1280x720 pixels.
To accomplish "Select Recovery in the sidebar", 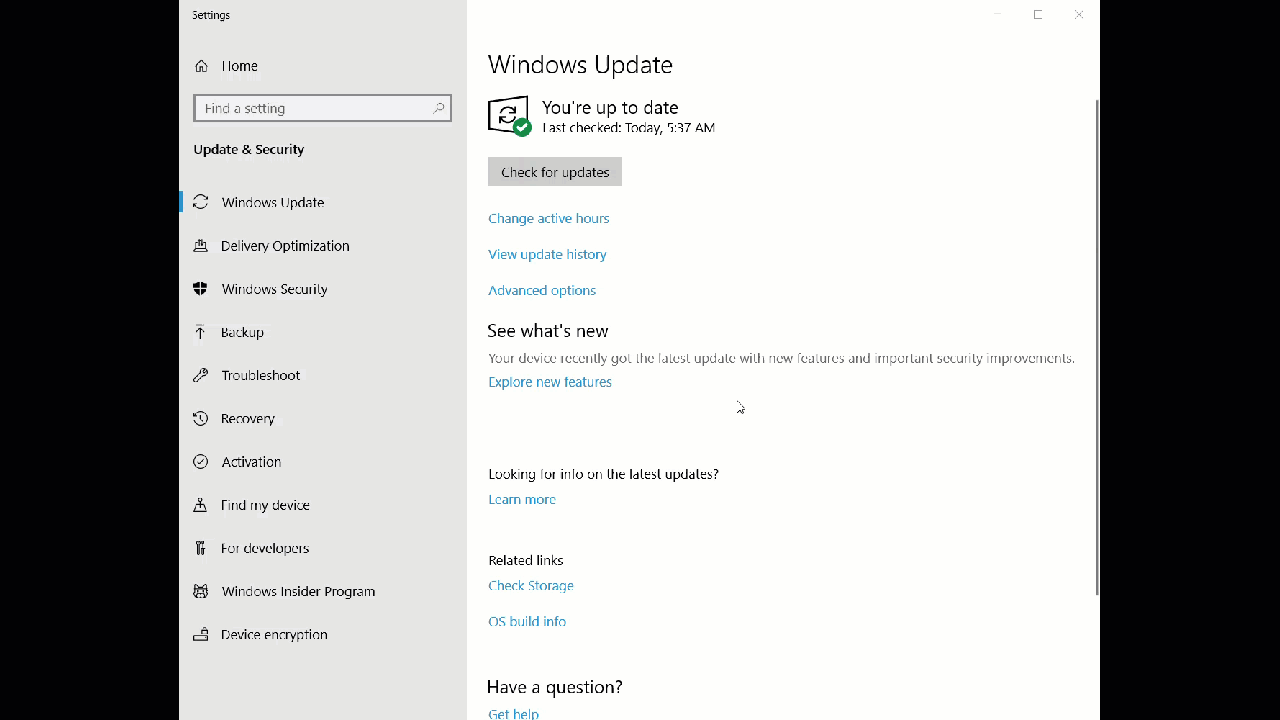I will tap(323, 419).
